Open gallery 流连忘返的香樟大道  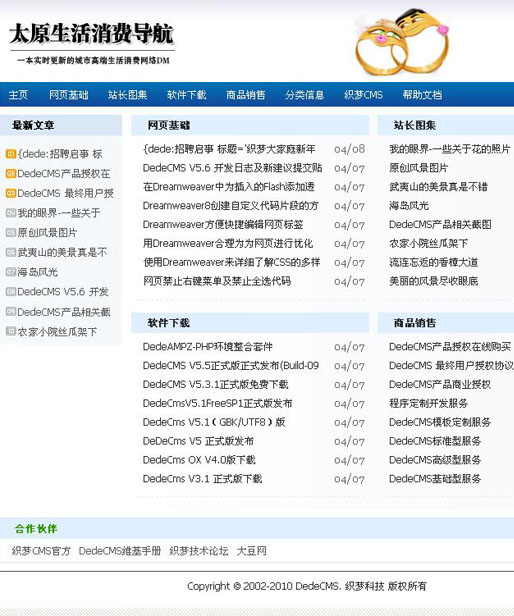click(x=433, y=262)
